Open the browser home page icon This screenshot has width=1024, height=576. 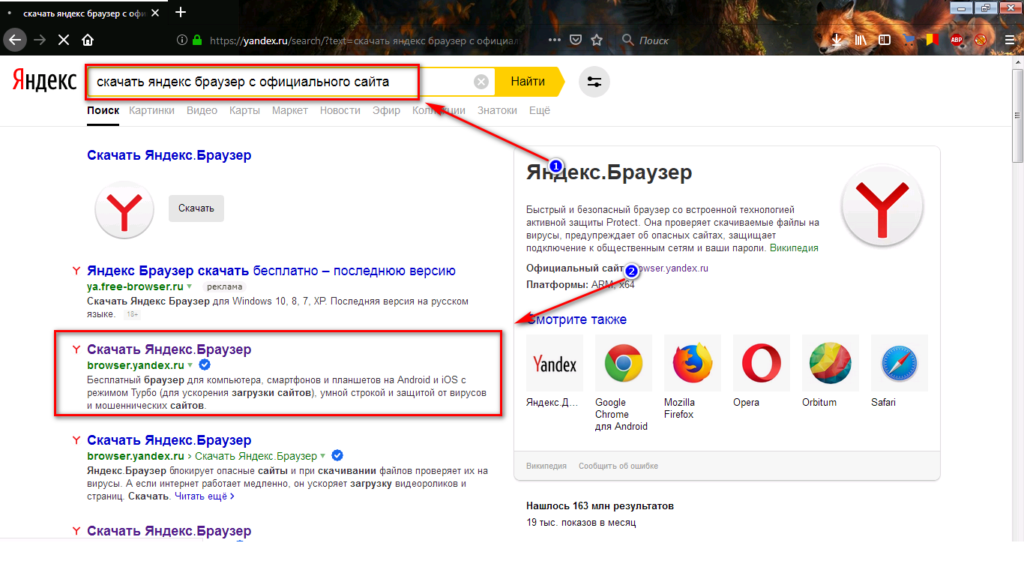(x=88, y=40)
